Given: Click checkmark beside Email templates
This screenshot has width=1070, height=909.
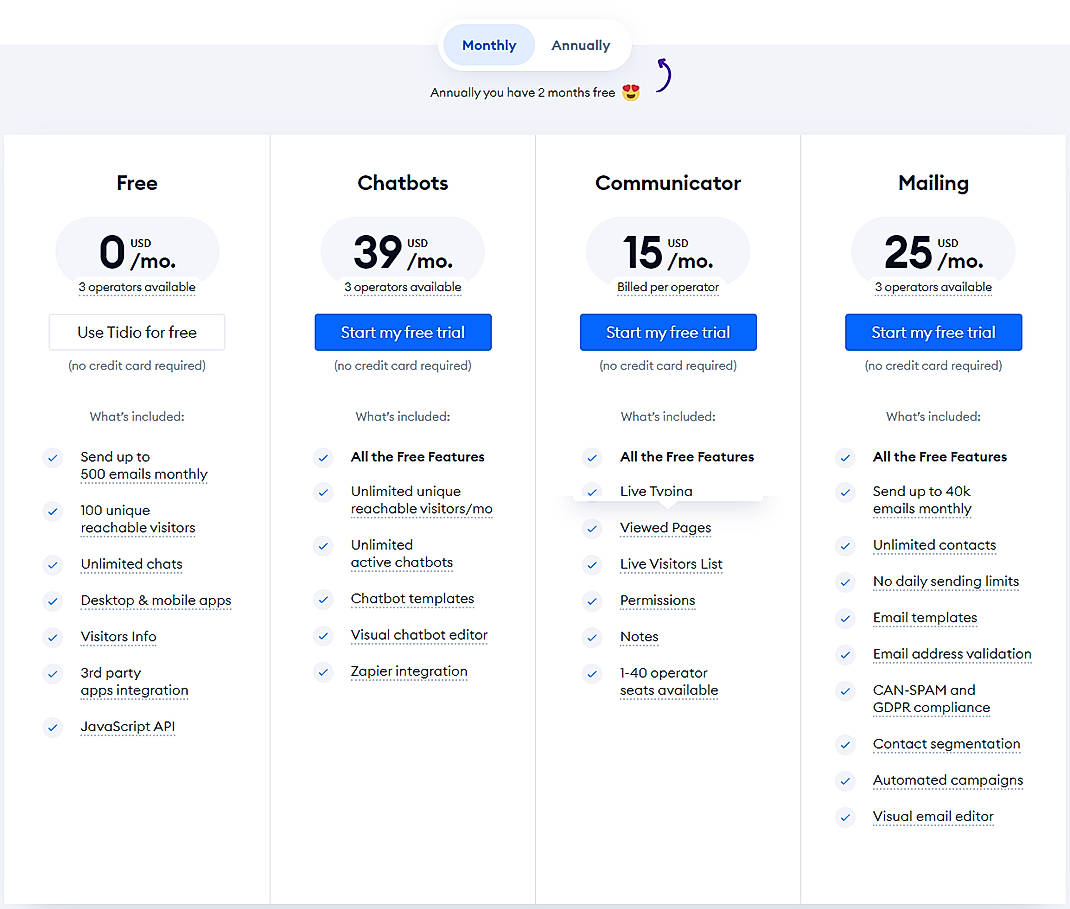Looking at the screenshot, I should [x=845, y=618].
